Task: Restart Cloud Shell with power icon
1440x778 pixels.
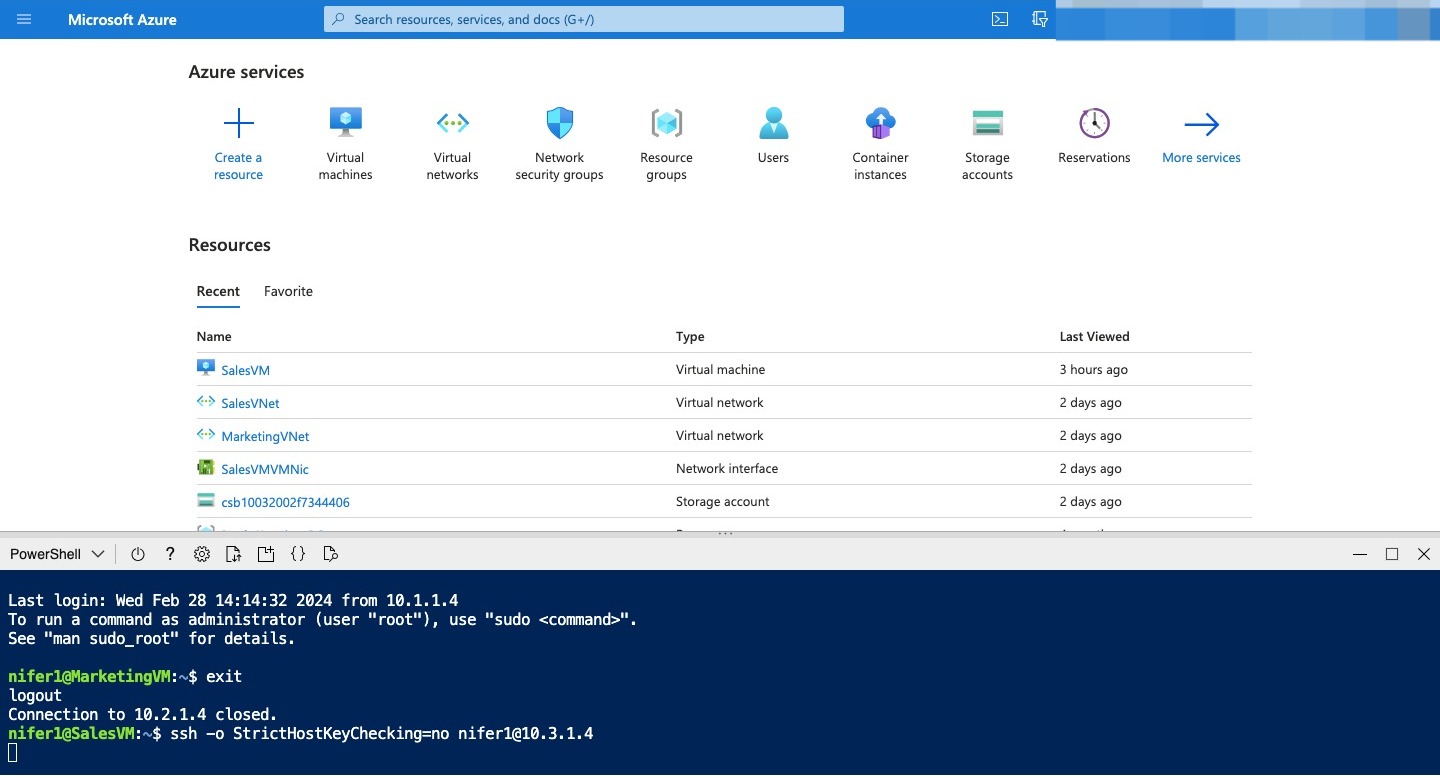Action: (138, 554)
